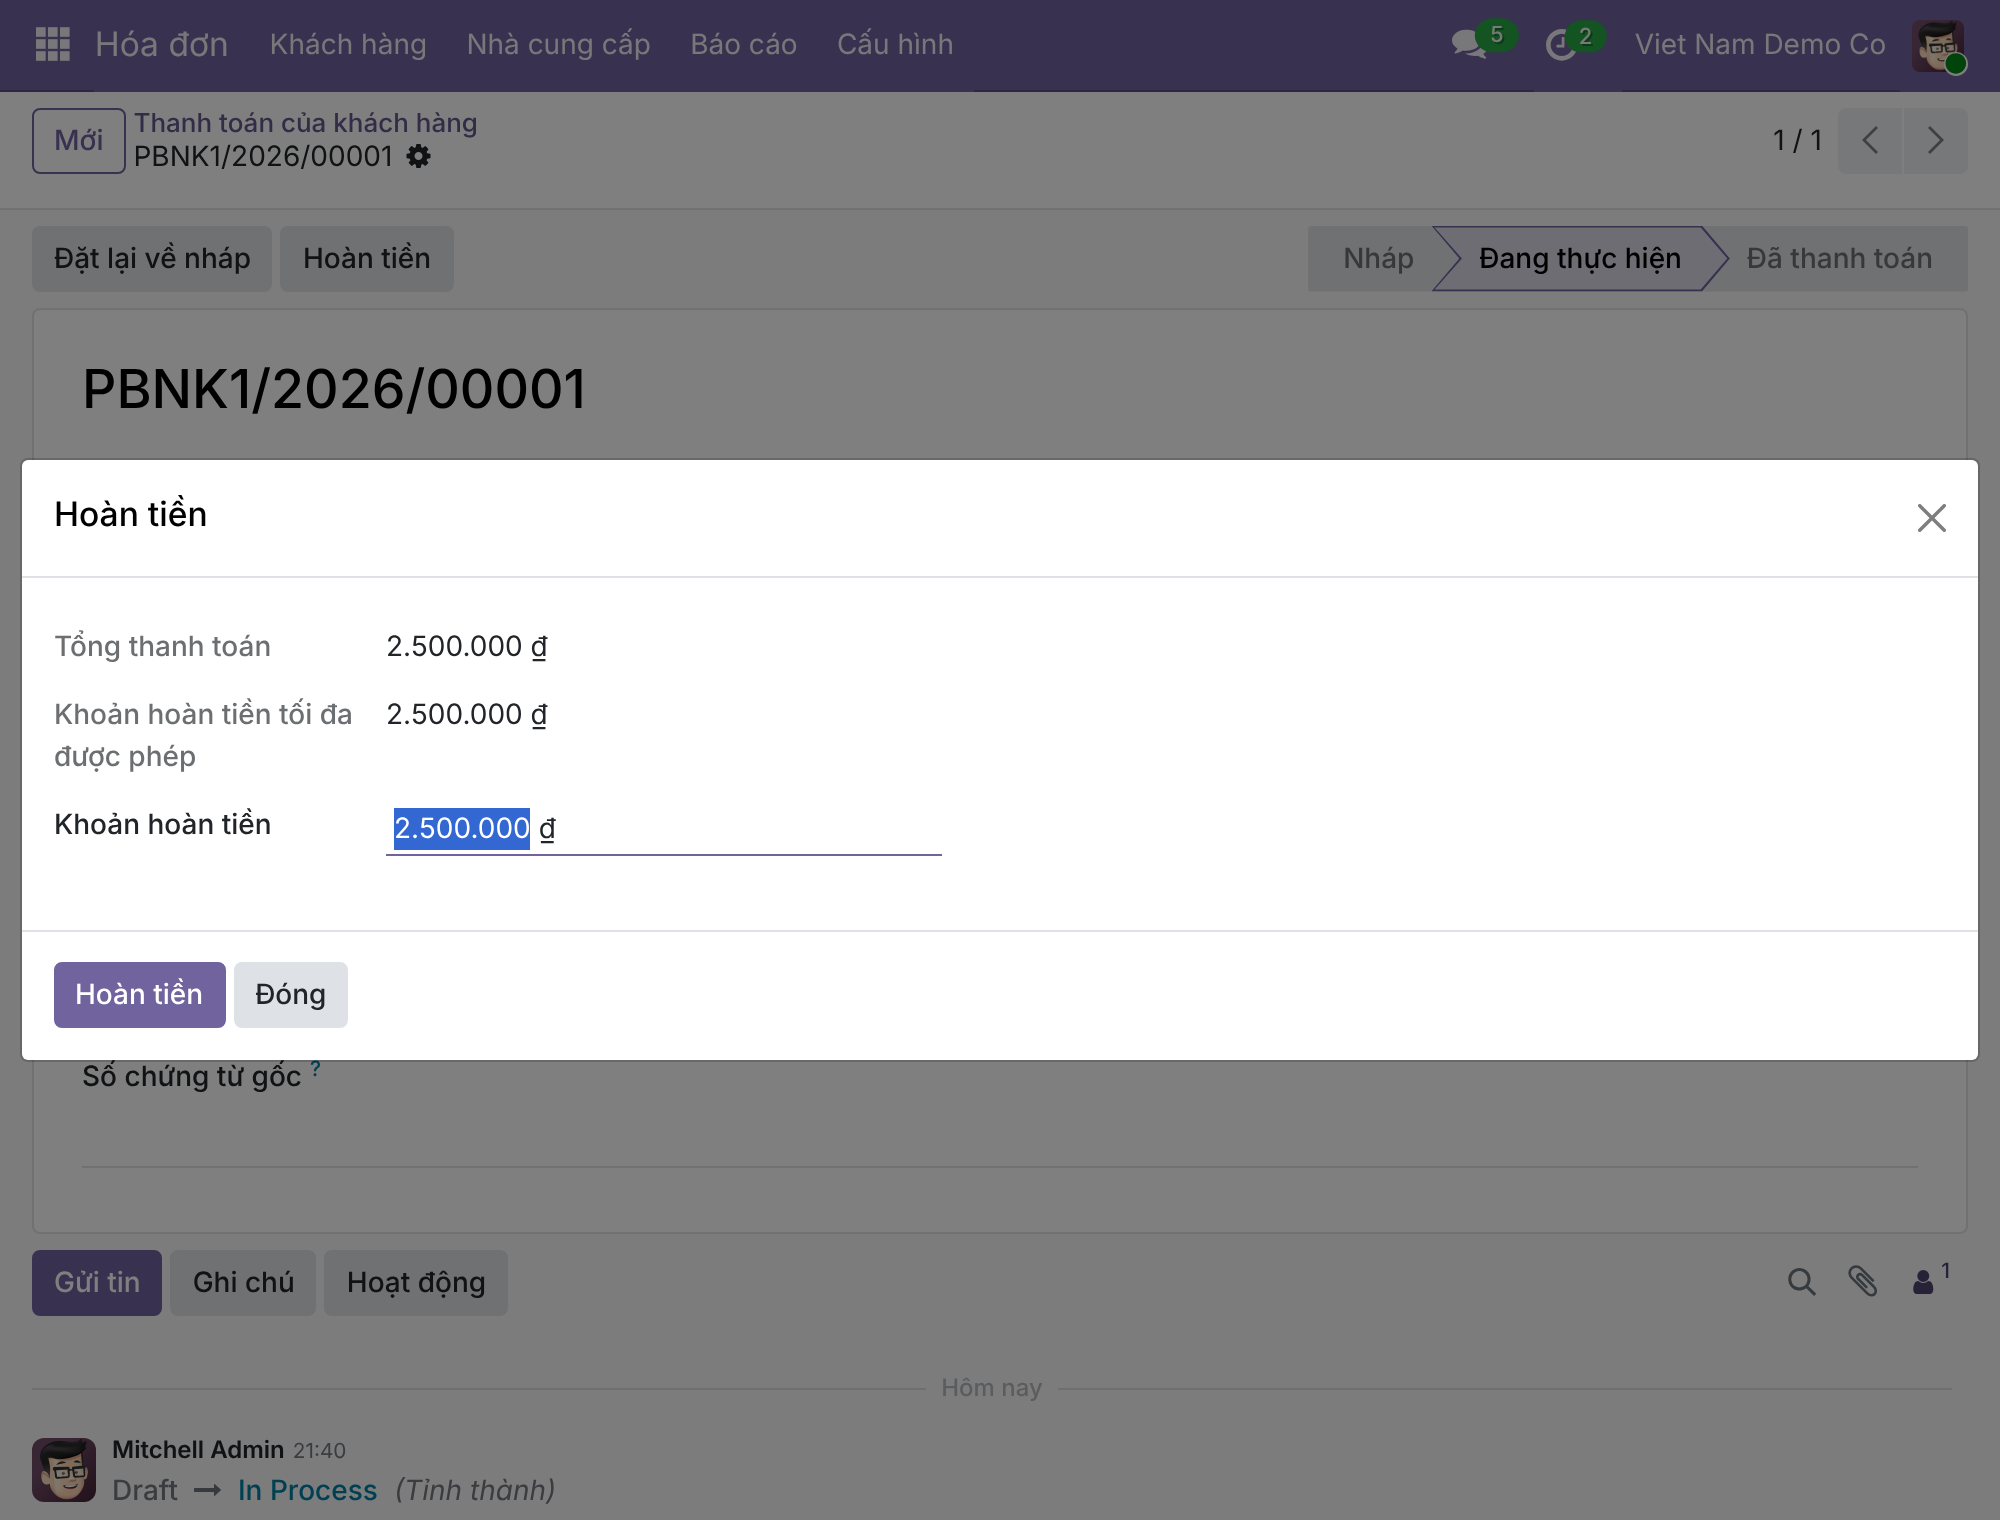Follow the Thanh toán của khách hàng breadcrumb
Viewport: 2000px width, 1520px height.
coord(305,123)
